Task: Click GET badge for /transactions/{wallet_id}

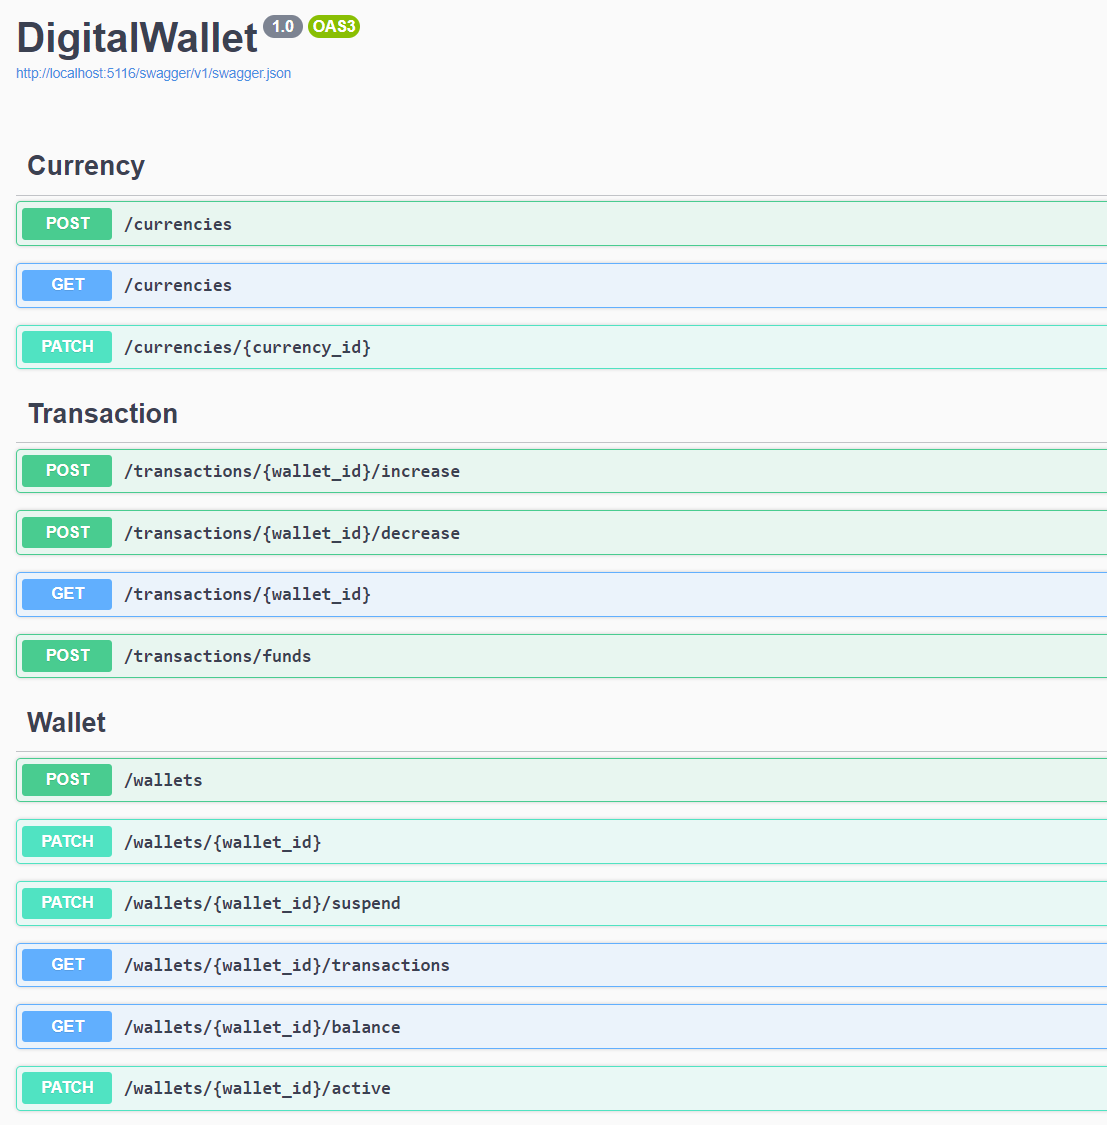Action: pyautogui.click(x=67, y=595)
